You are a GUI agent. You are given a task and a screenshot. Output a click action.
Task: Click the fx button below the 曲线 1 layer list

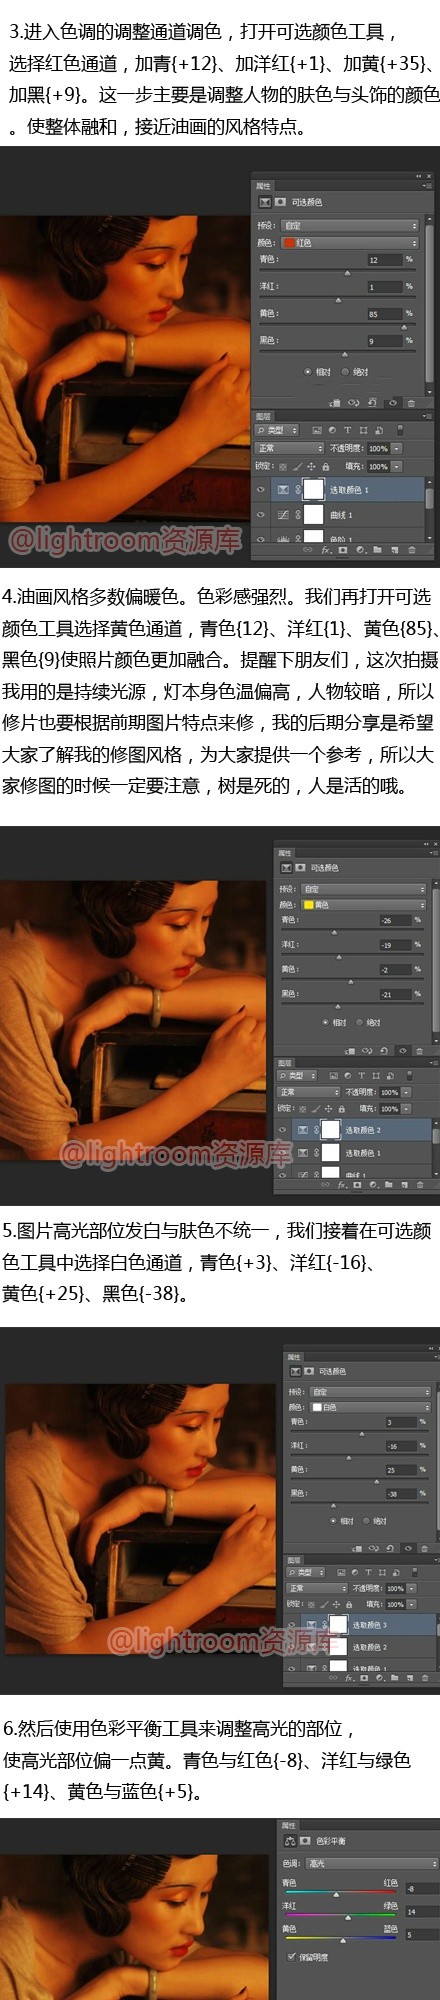[326, 550]
